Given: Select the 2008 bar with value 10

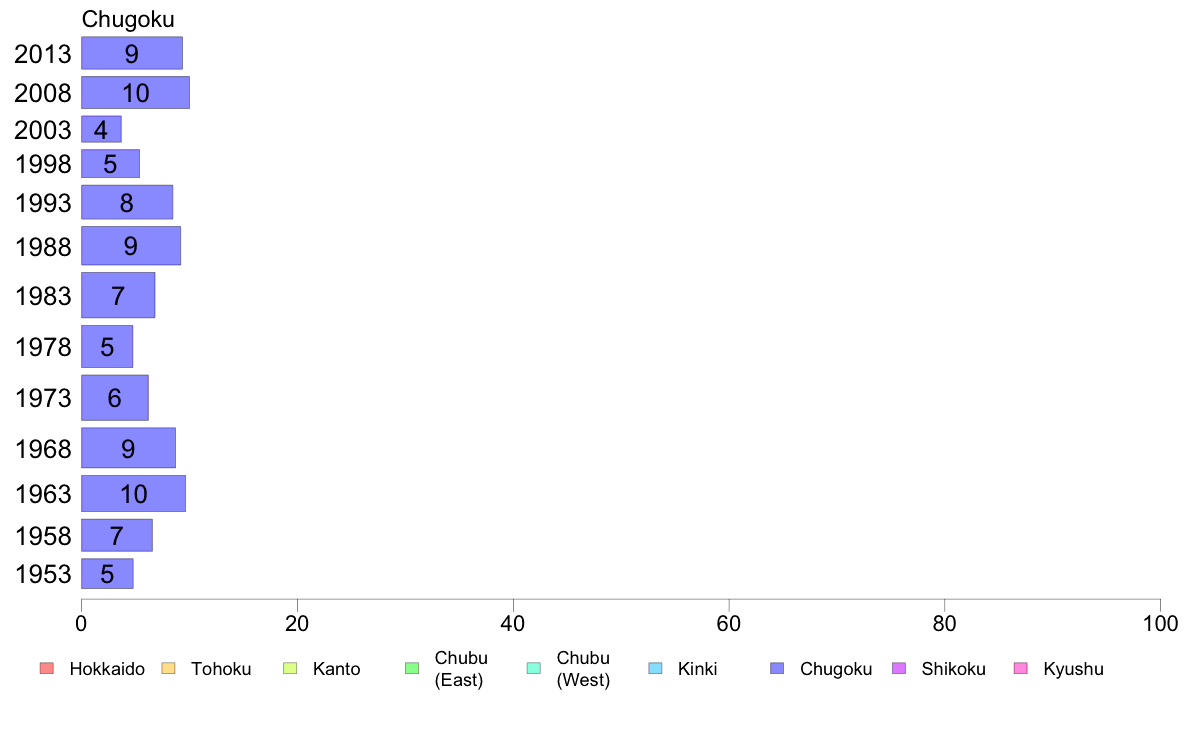Looking at the screenshot, I should click(x=136, y=92).
